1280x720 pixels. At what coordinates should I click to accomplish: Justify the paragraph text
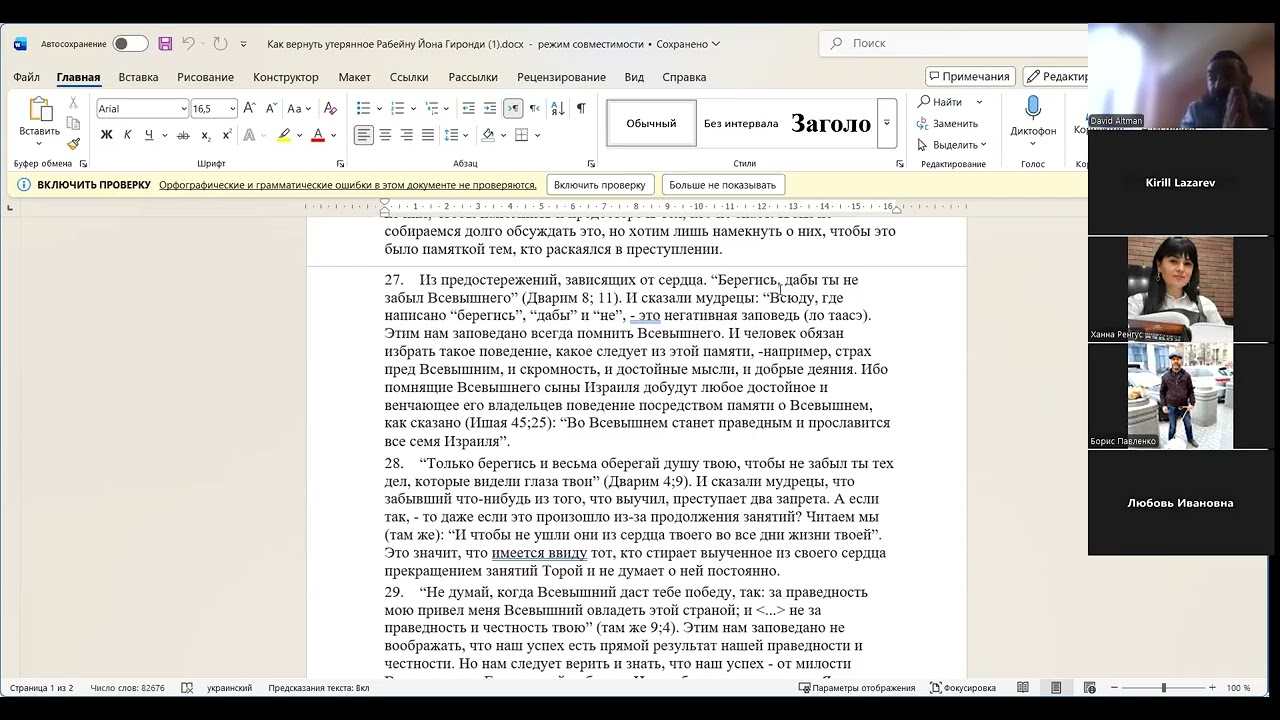428,135
